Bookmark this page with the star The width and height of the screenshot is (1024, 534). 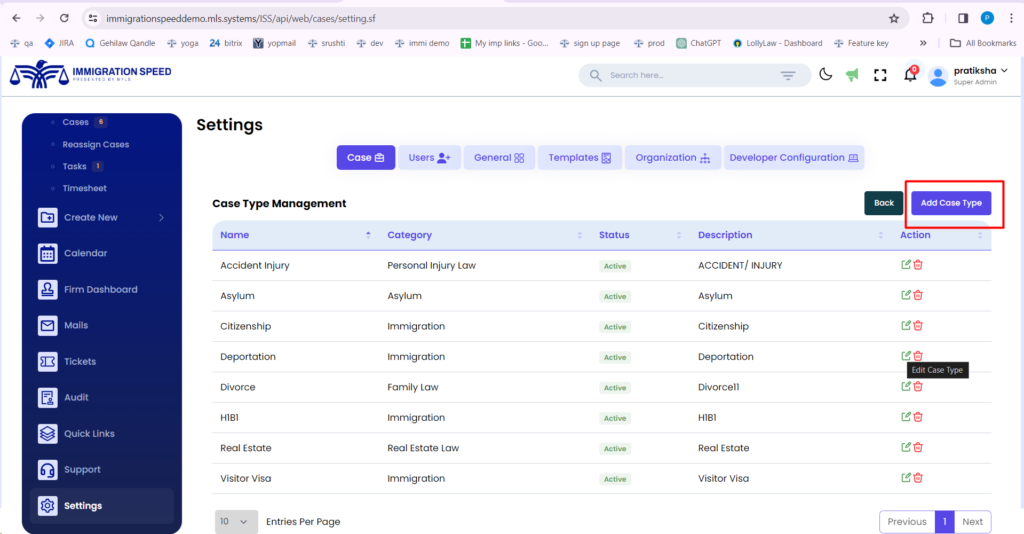[894, 18]
